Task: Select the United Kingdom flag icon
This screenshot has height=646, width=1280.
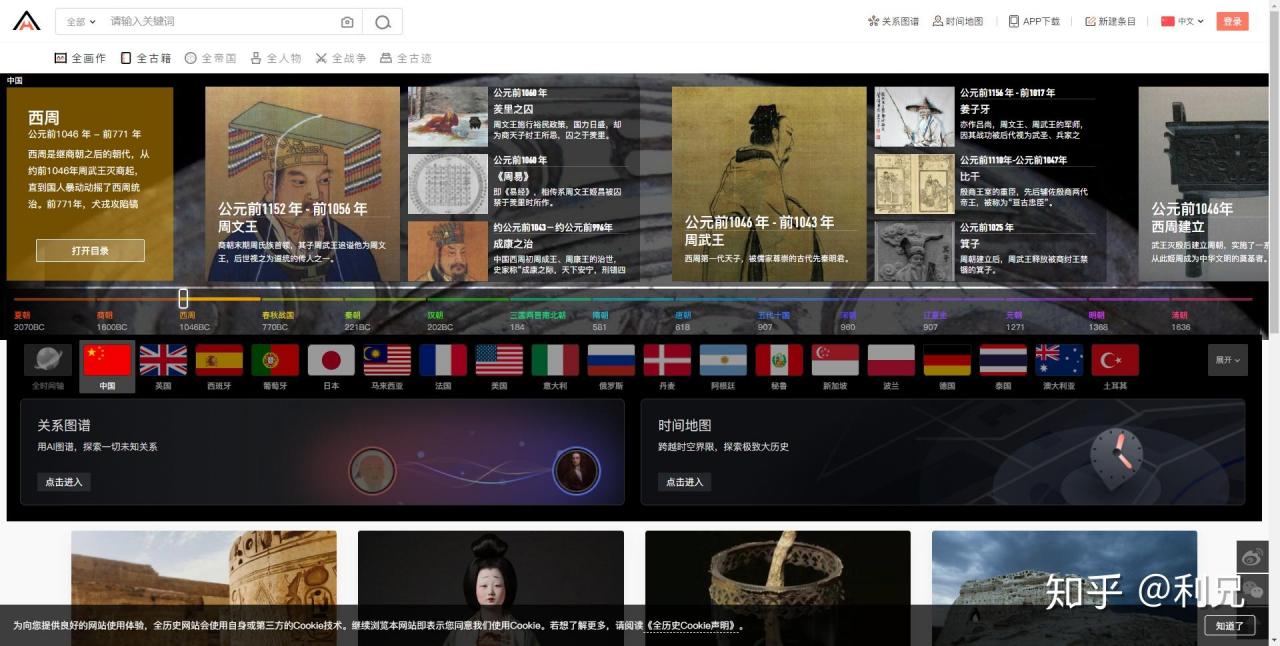Action: coord(163,360)
